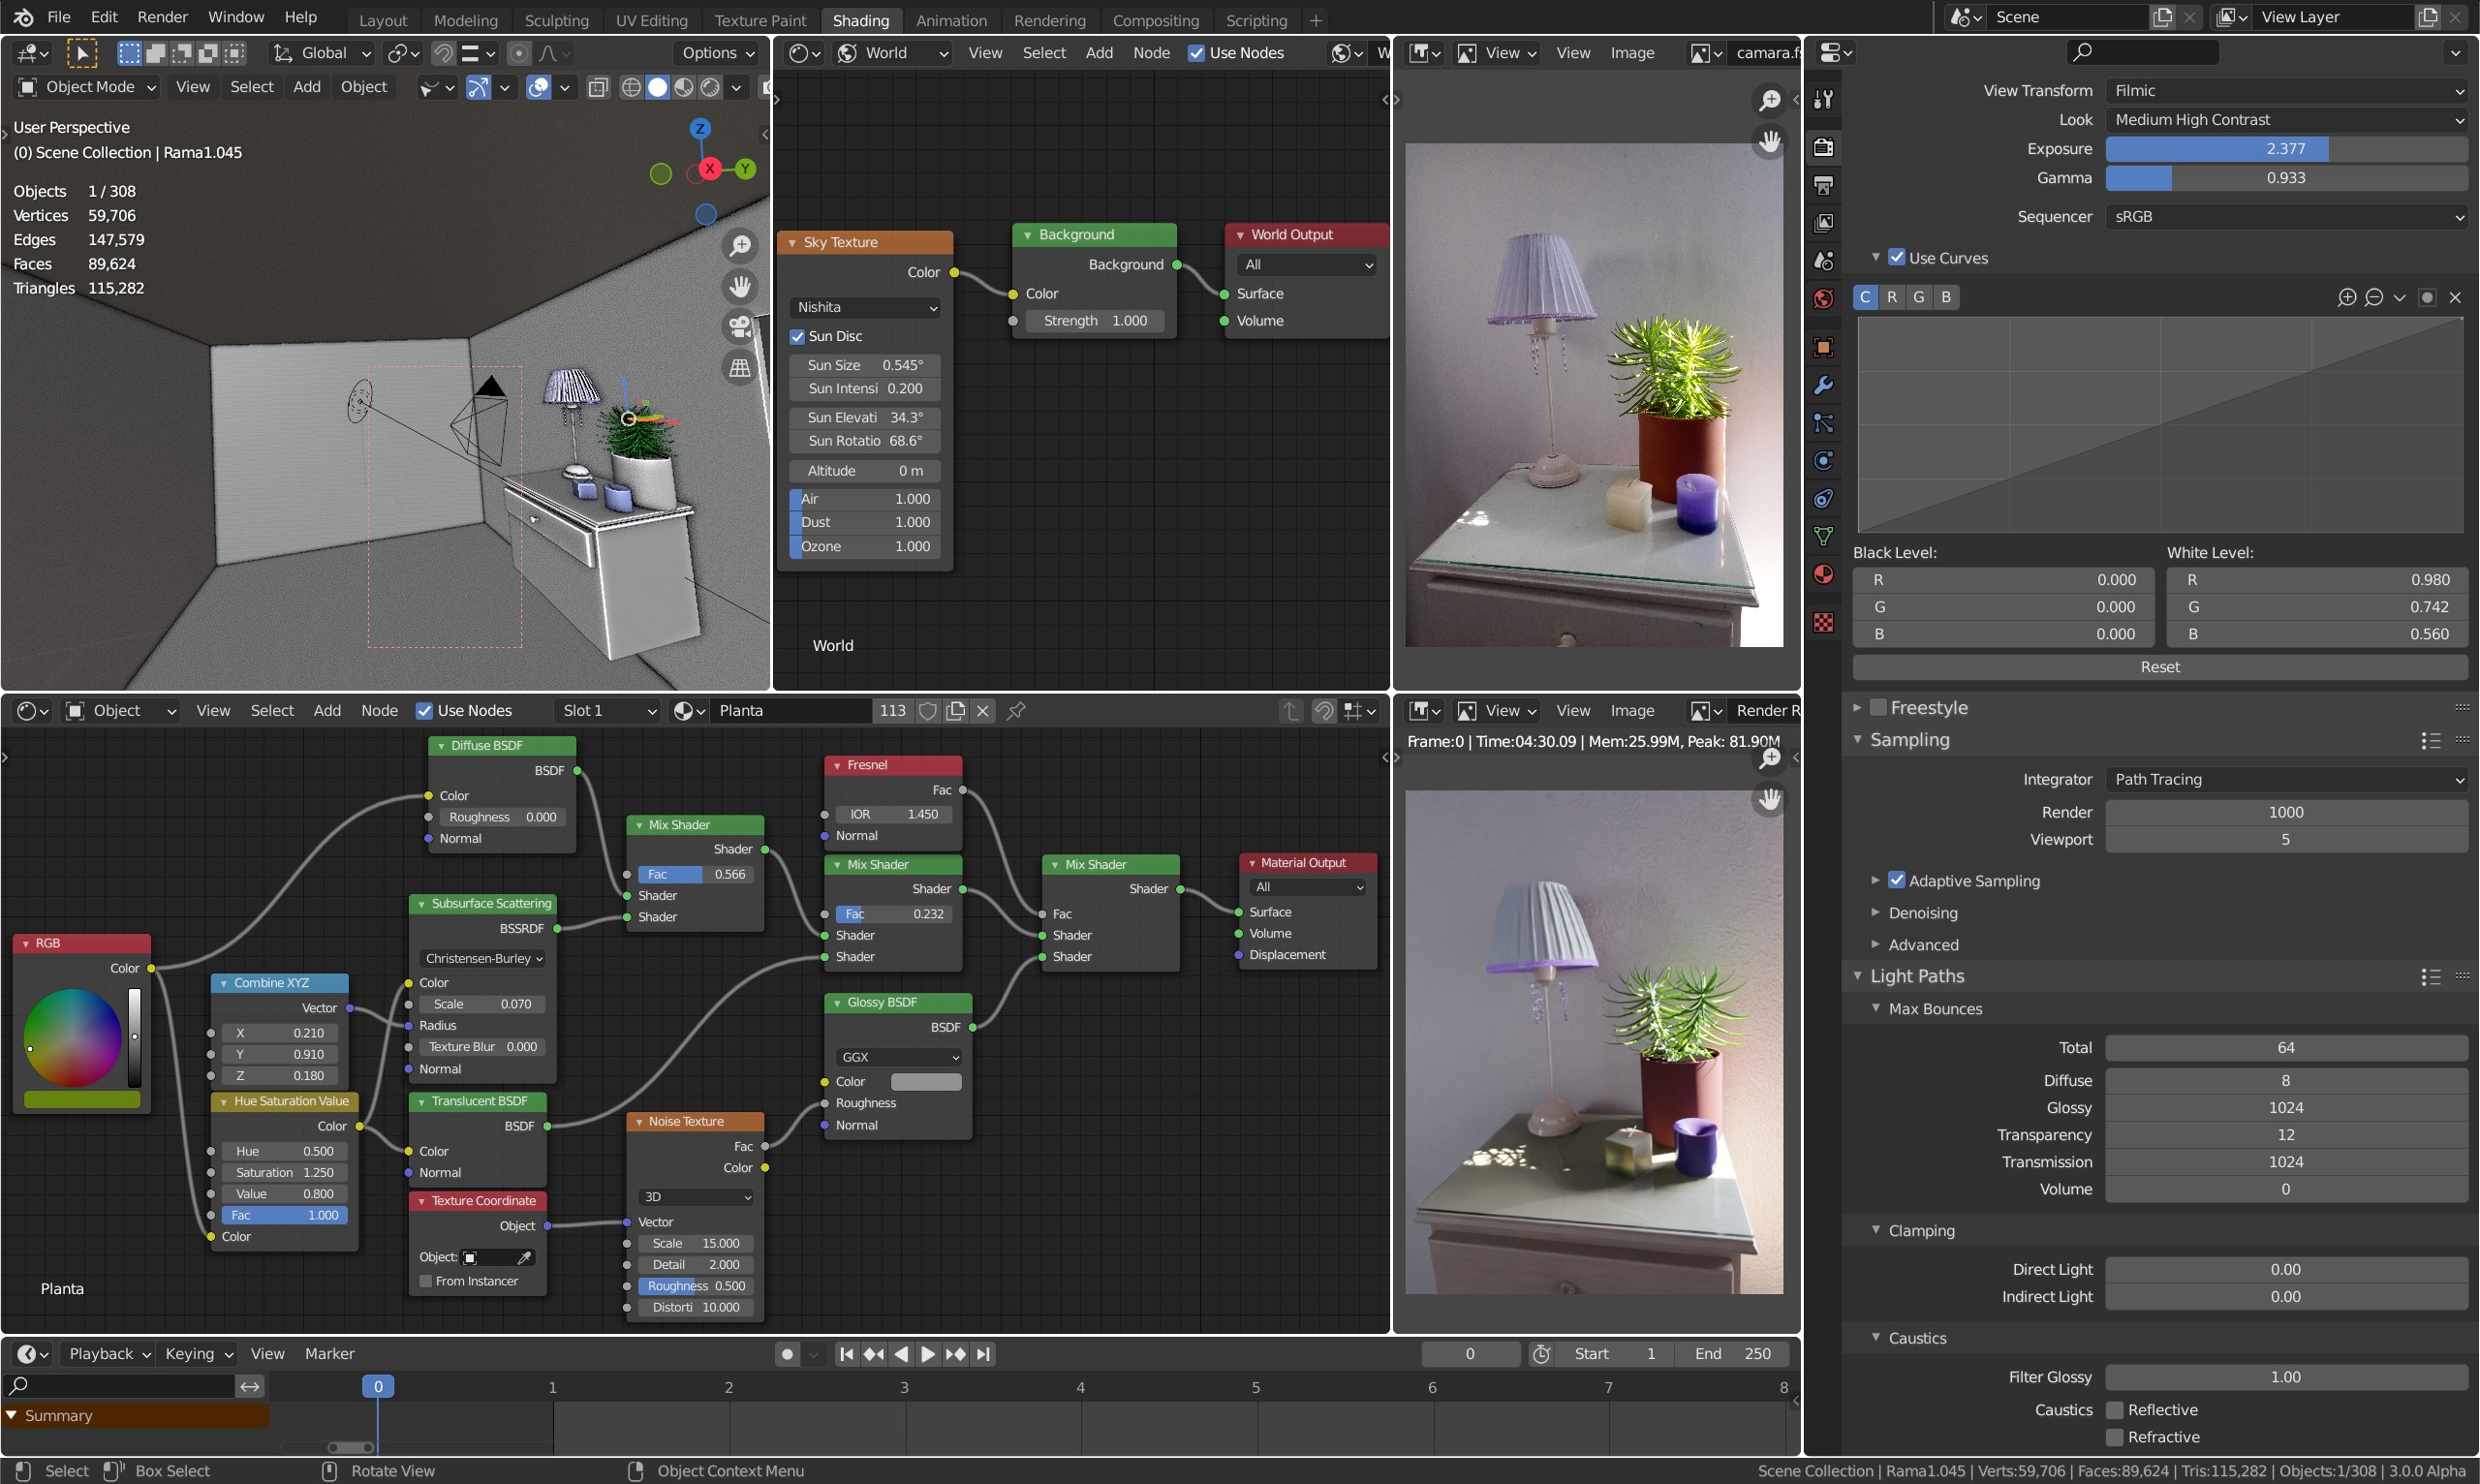Click the Shading workspace tab

858,19
